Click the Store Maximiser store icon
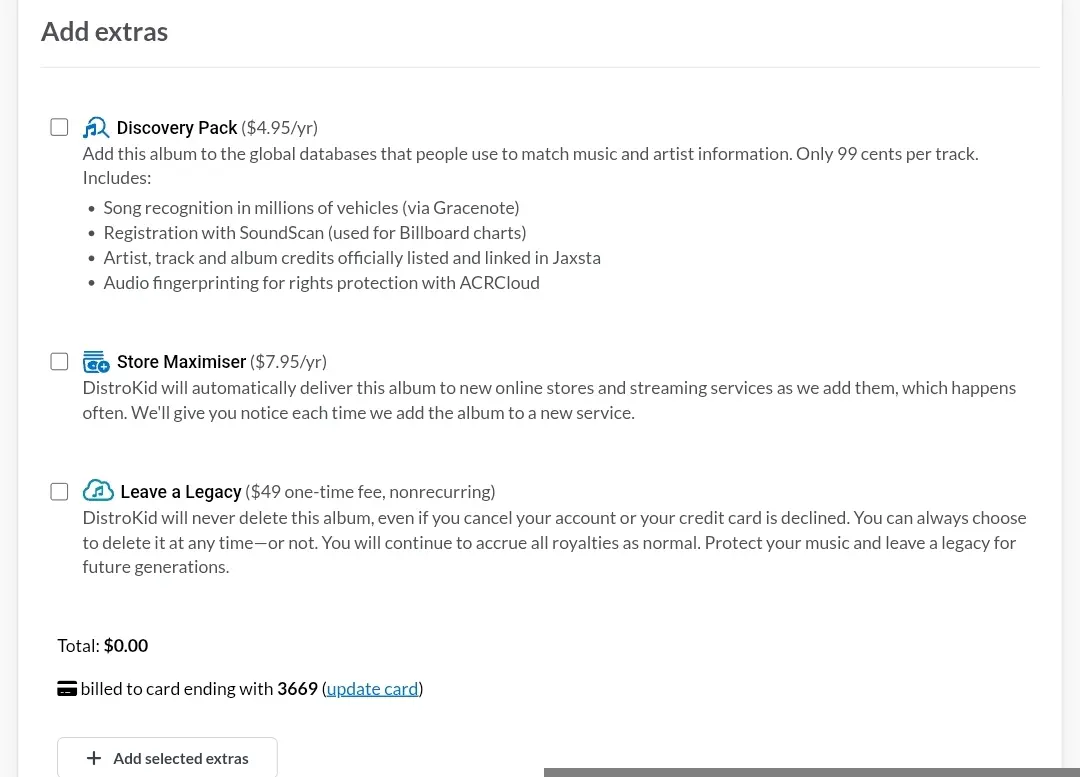 [96, 362]
